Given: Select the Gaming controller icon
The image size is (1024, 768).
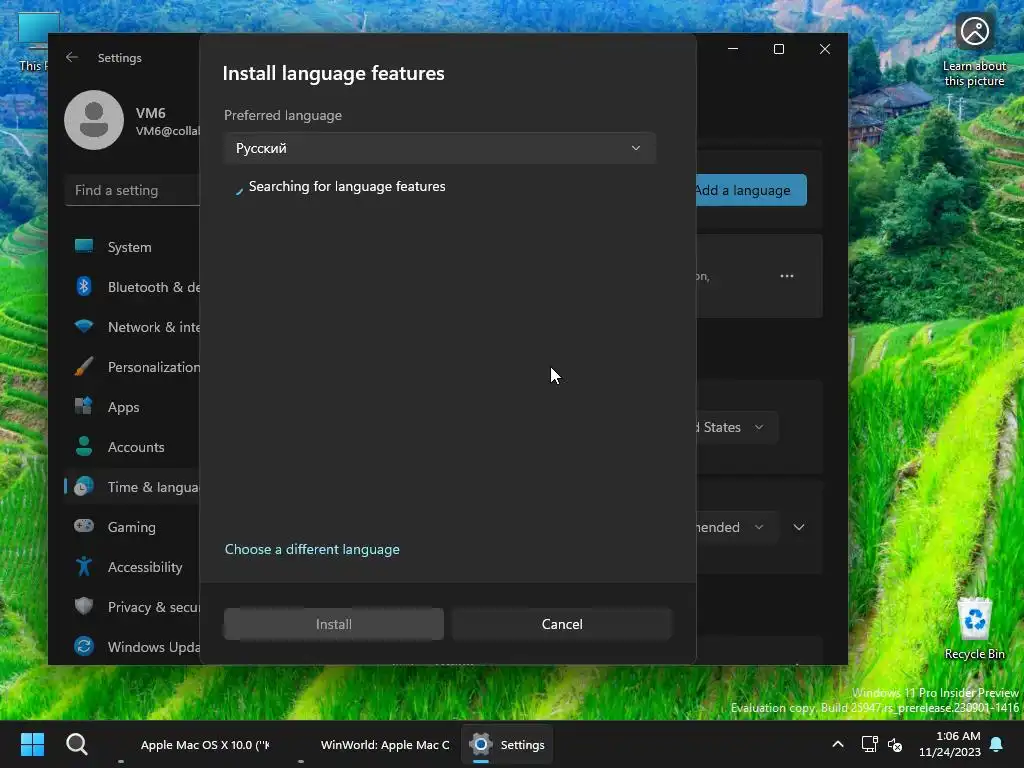Looking at the screenshot, I should pyautogui.click(x=84, y=526).
